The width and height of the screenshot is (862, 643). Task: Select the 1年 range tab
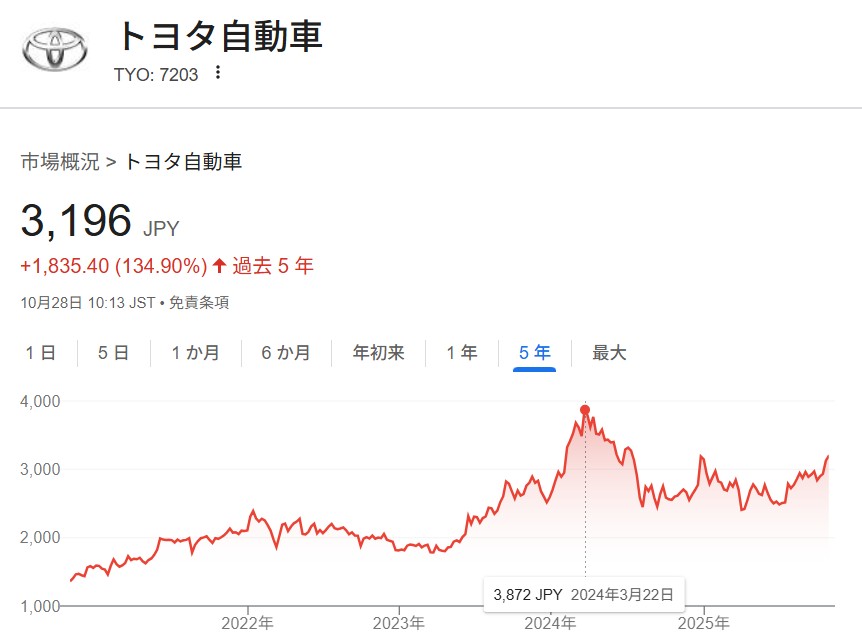pyautogui.click(x=461, y=353)
